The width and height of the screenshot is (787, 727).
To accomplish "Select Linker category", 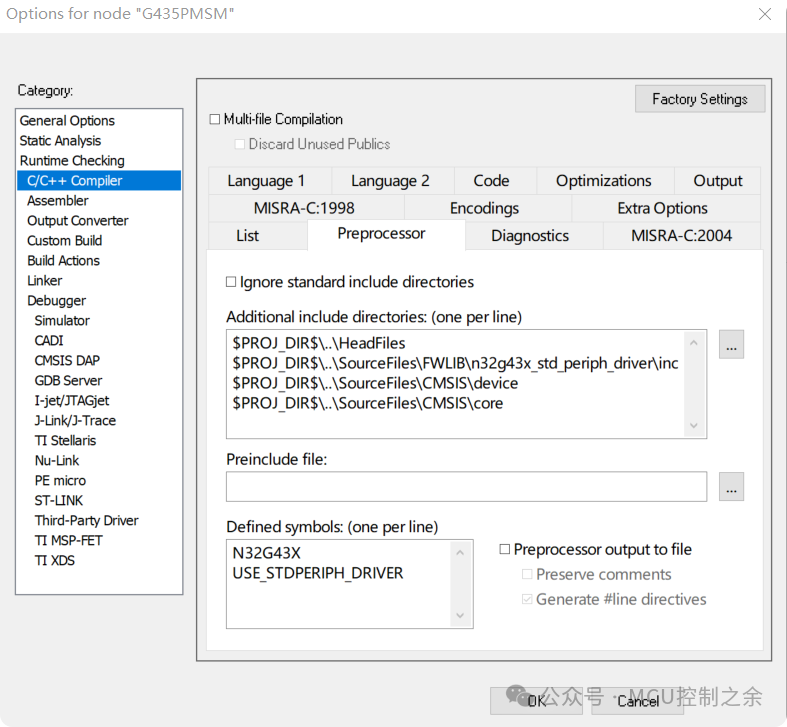I will [x=99, y=281].
